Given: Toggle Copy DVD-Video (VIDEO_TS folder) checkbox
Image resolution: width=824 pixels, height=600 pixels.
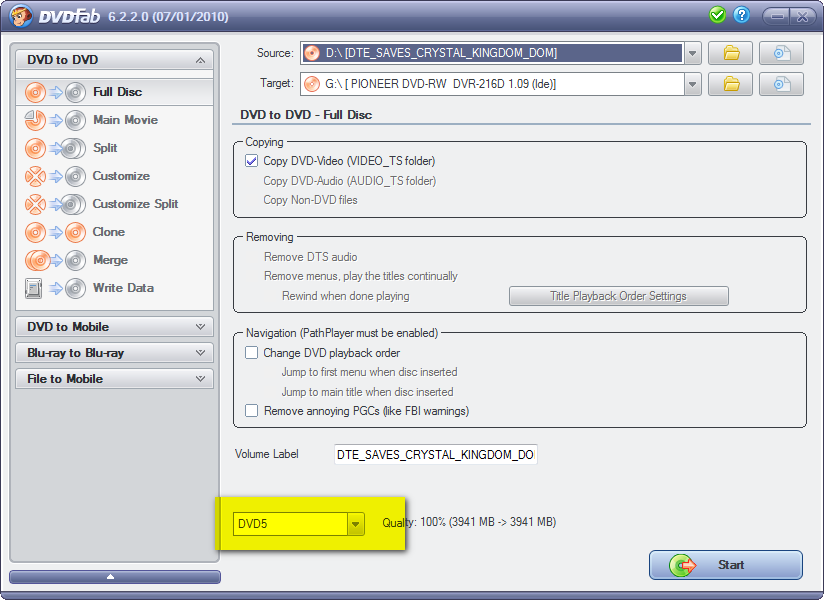Looking at the screenshot, I should click(x=252, y=161).
